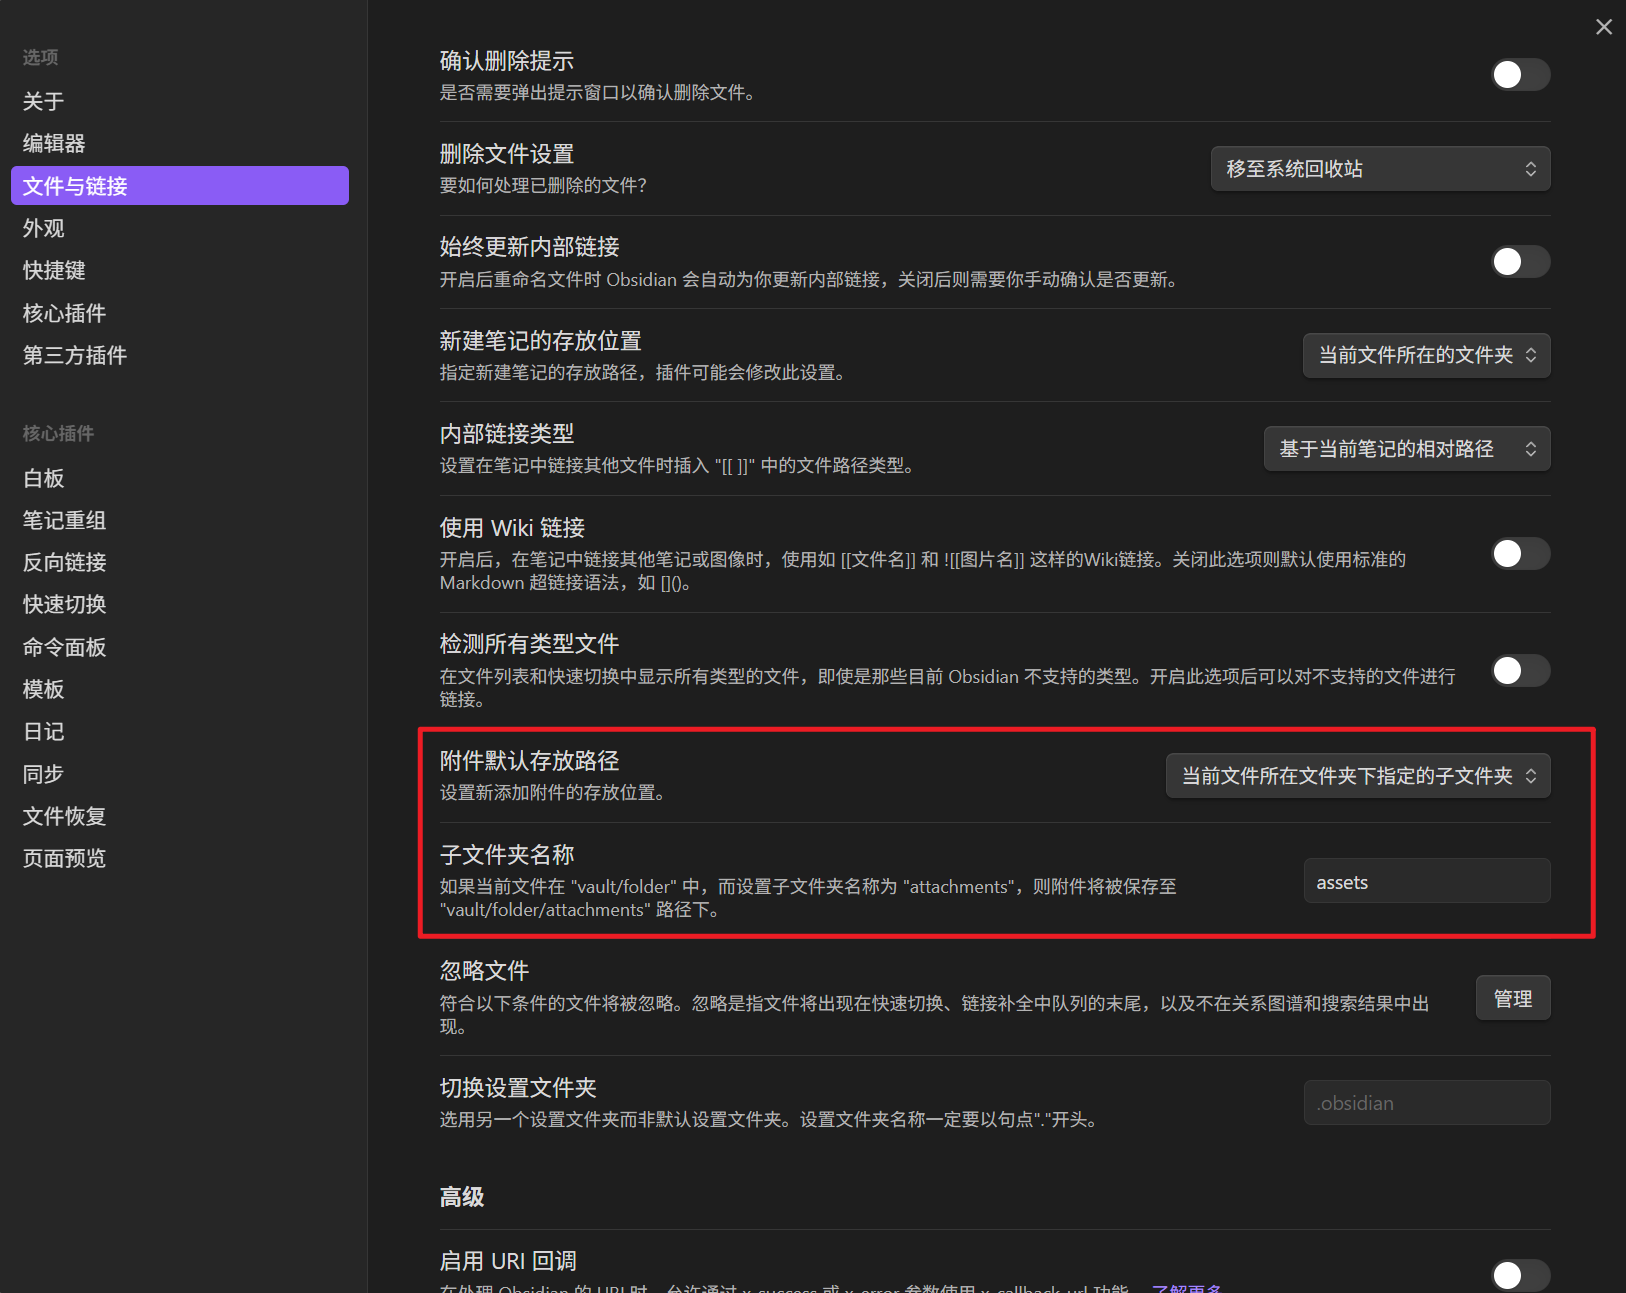Click description 设置新添加附件的存放位置。

tap(553, 793)
